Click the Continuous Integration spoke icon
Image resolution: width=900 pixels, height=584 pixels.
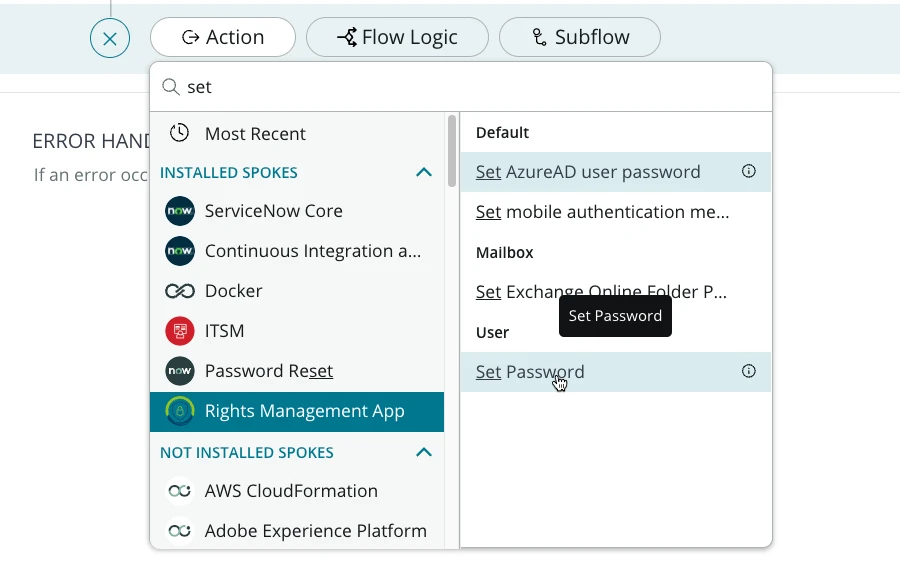pyautogui.click(x=180, y=251)
